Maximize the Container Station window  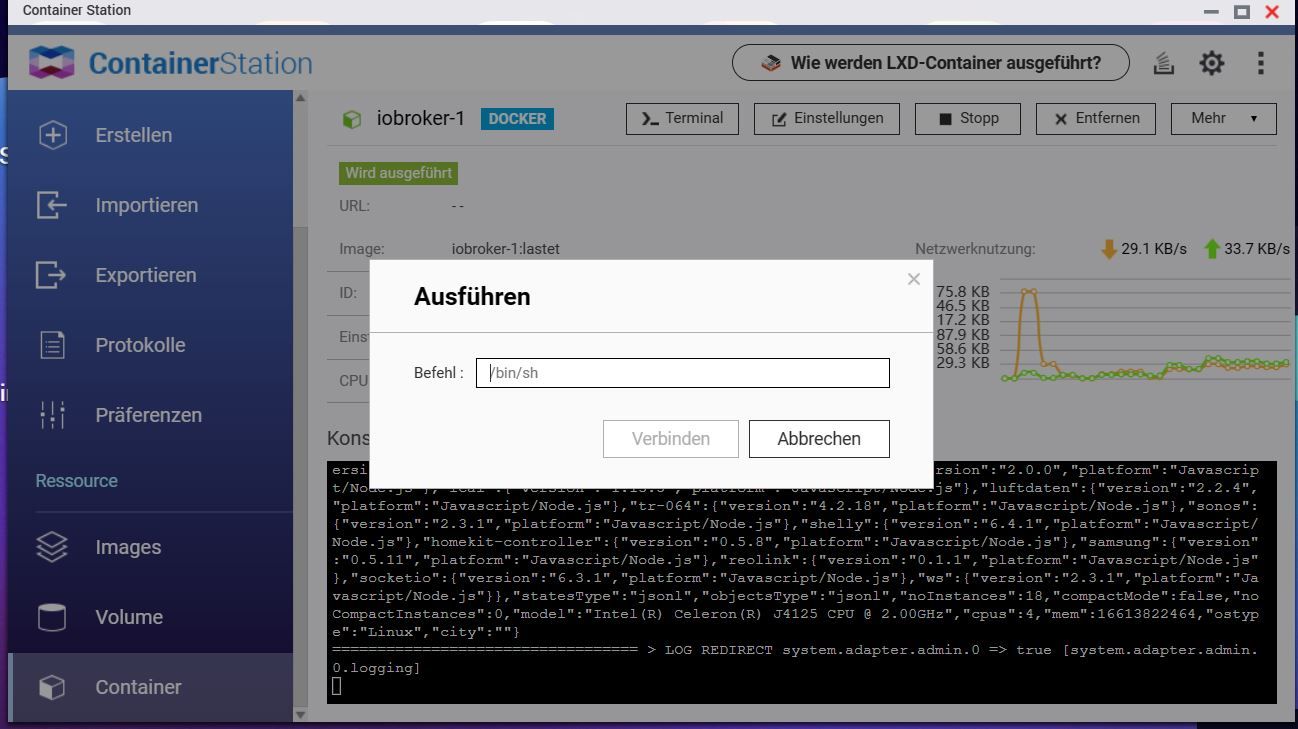(1242, 12)
